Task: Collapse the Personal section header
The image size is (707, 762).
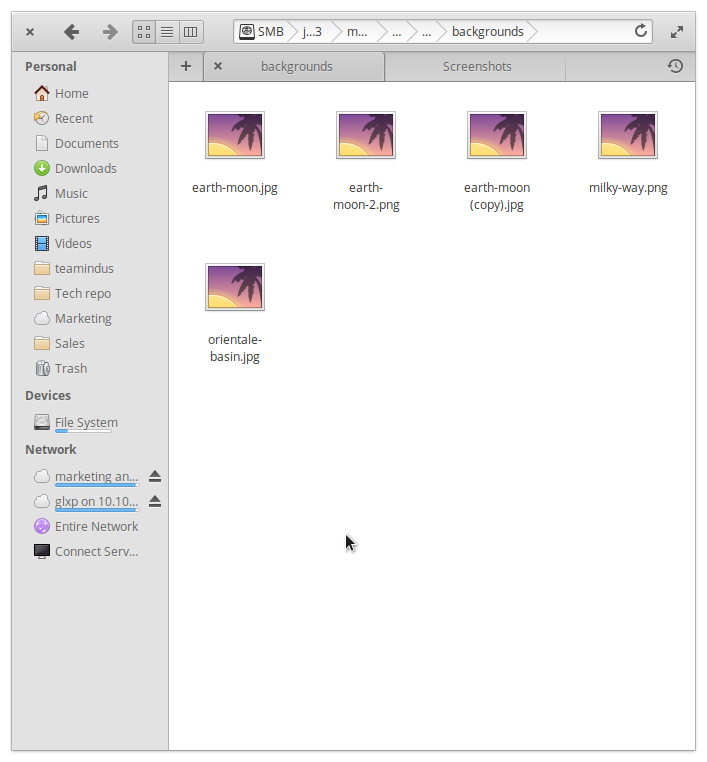Action: [x=51, y=67]
